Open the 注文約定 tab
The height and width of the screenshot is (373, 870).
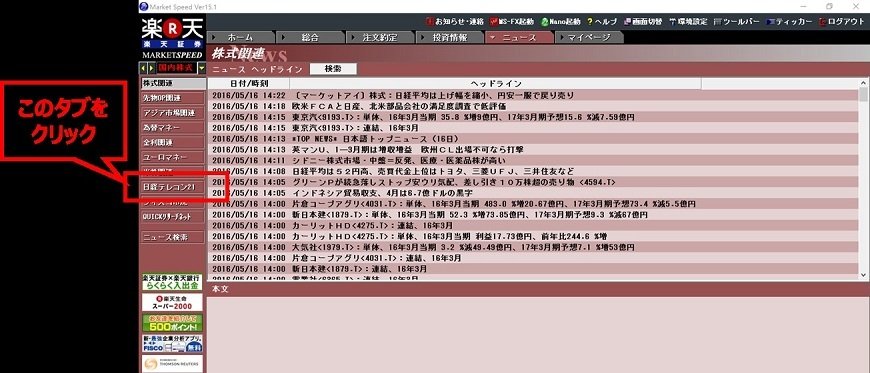(x=380, y=38)
